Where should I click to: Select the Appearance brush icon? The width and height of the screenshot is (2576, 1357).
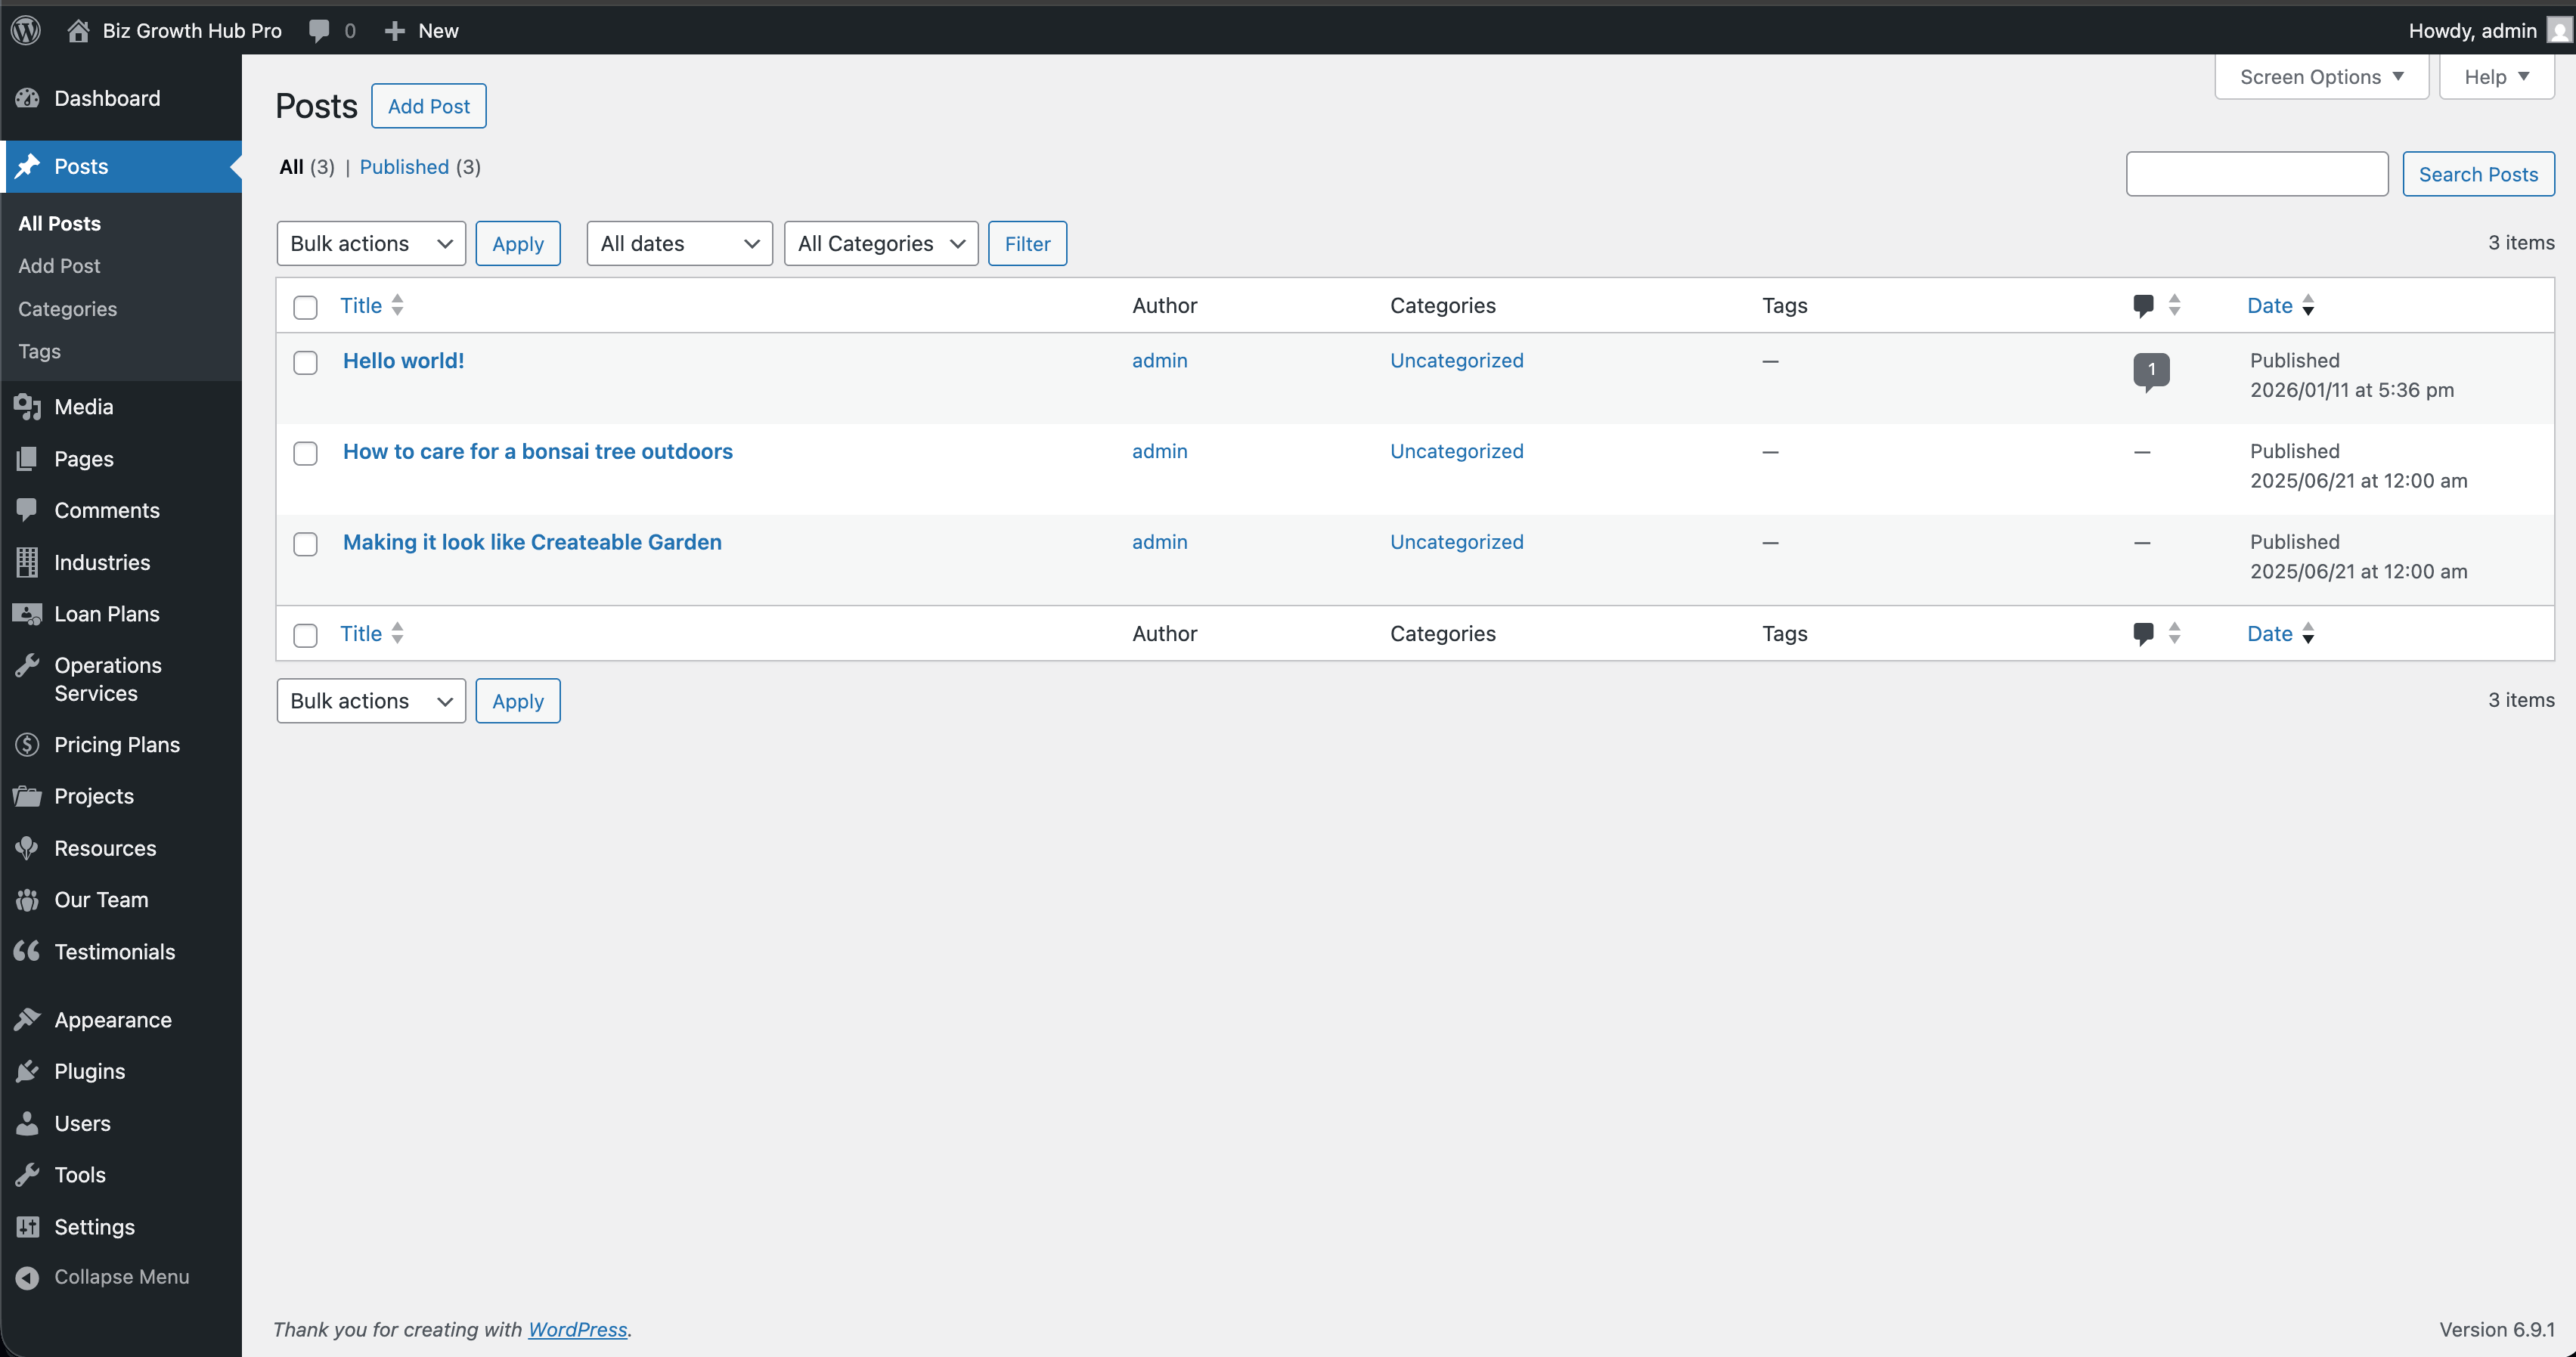coord(29,1019)
